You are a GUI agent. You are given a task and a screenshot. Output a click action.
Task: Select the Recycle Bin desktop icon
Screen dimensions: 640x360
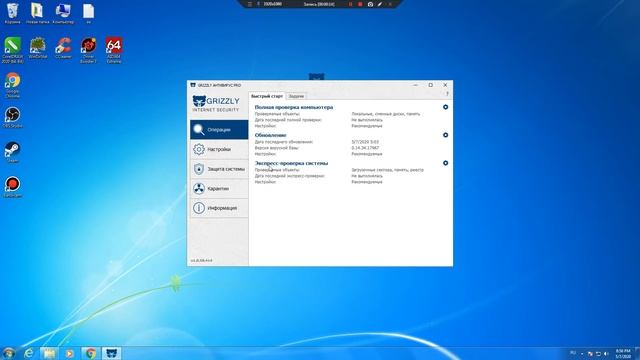tap(12, 13)
